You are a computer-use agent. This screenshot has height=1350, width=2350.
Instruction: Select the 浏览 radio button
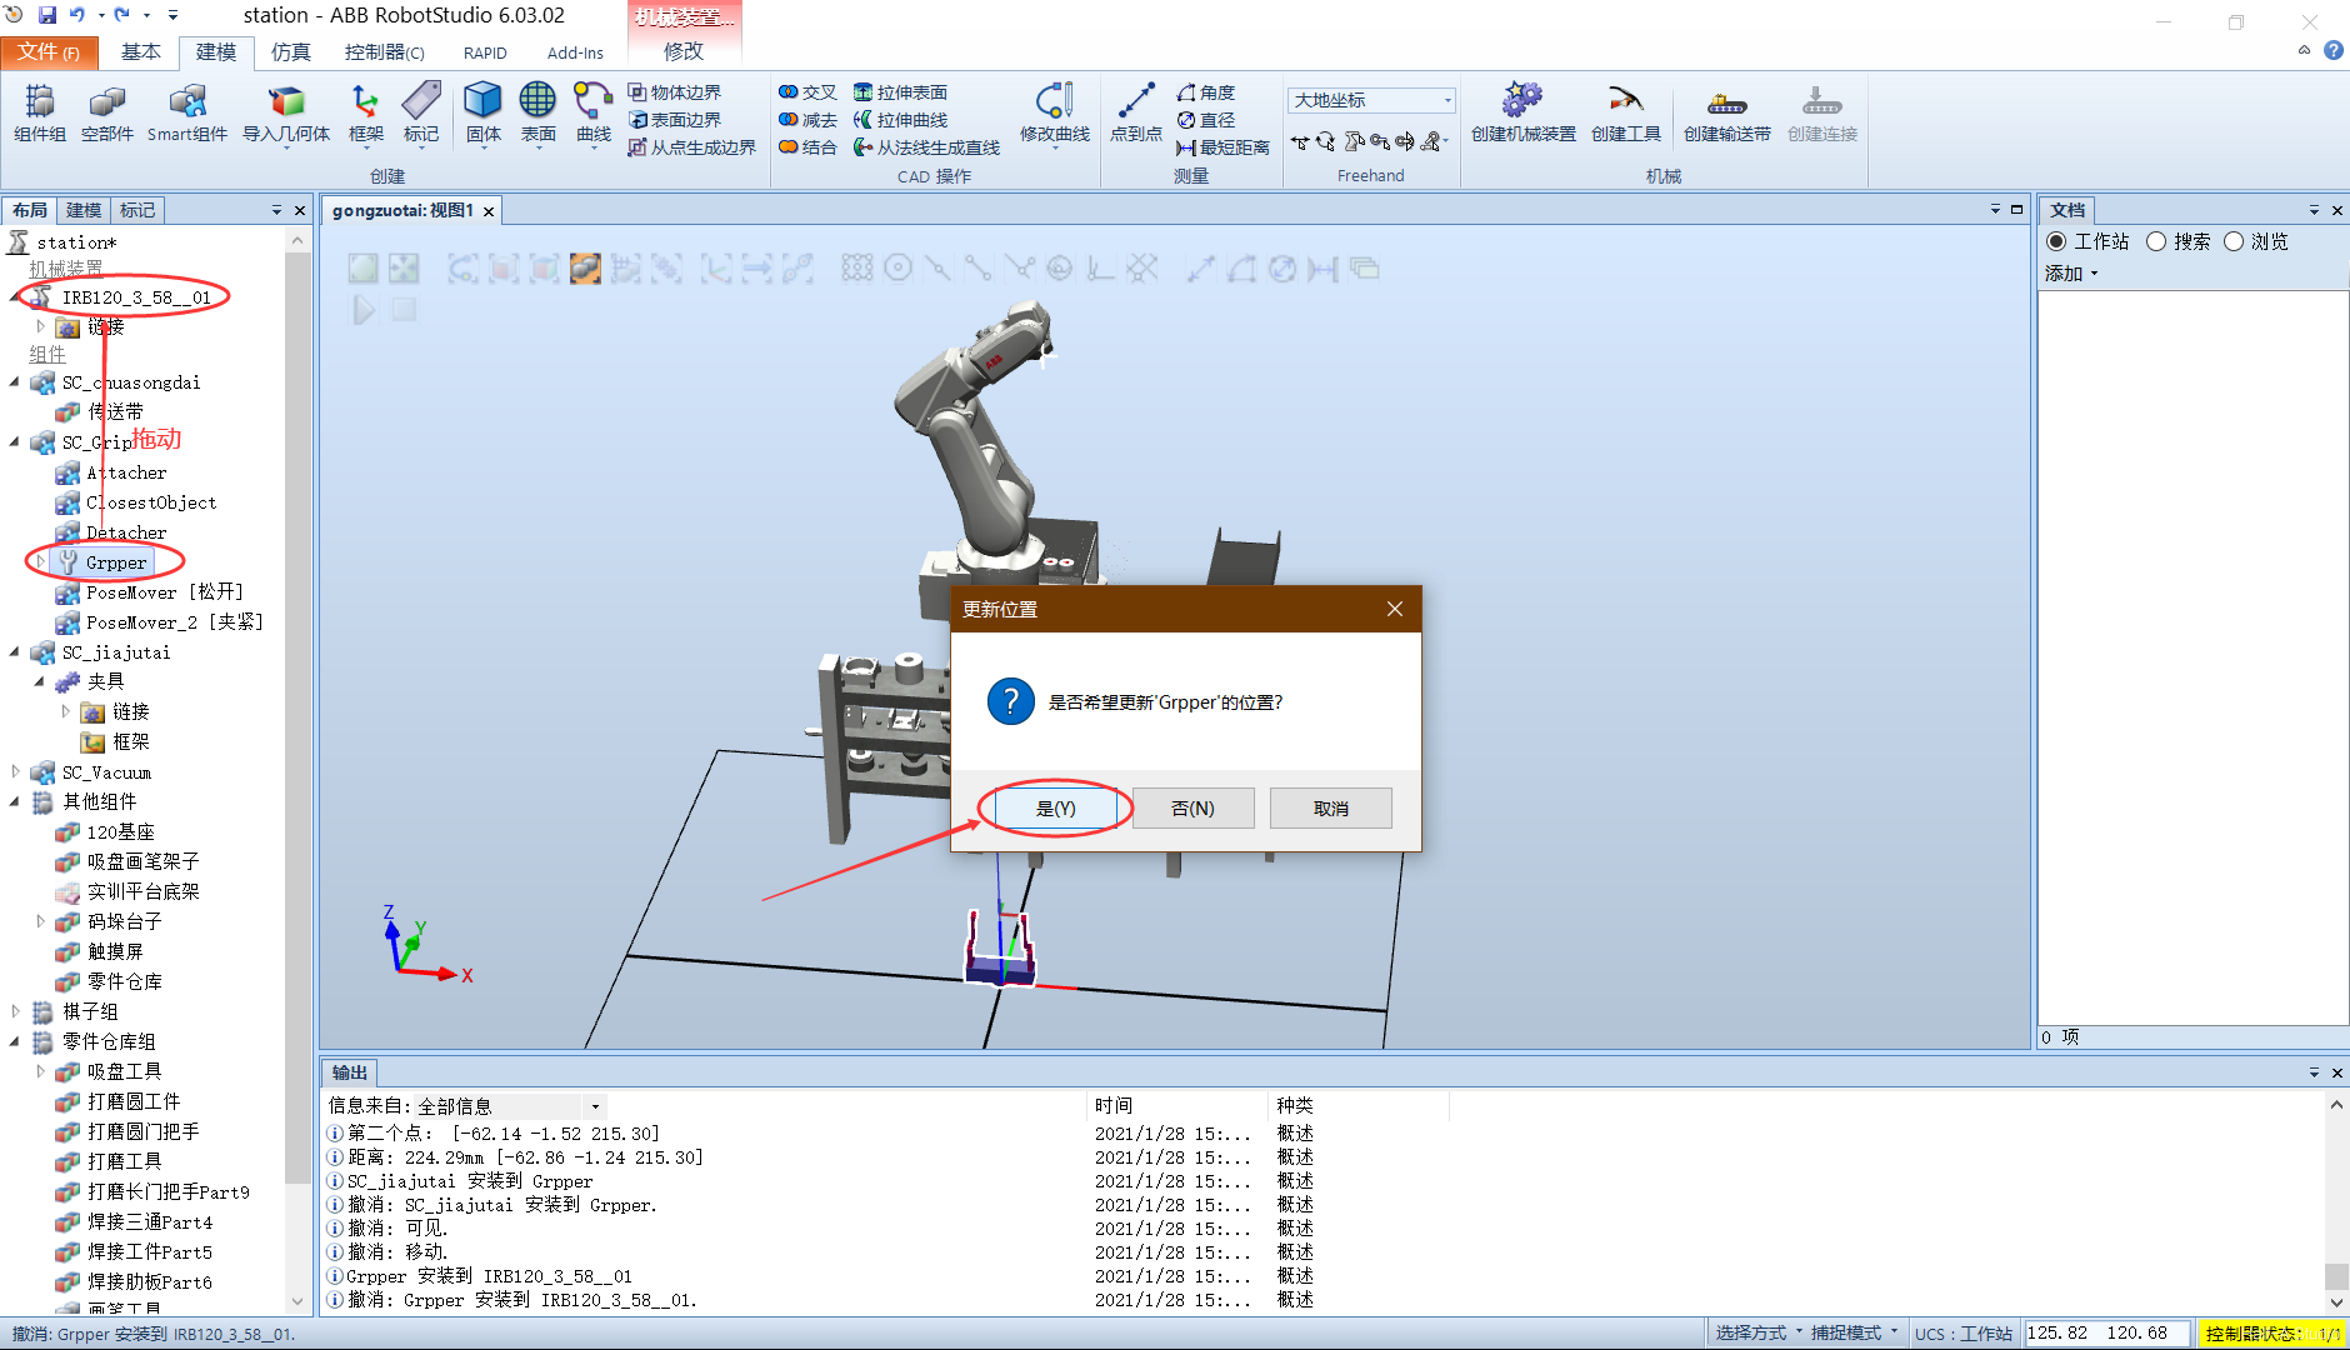2234,242
